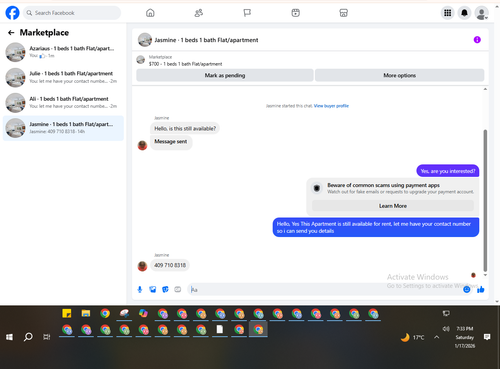The height and width of the screenshot is (369, 500).
Task: Attach a file with the photo icon
Action: (x=152, y=289)
